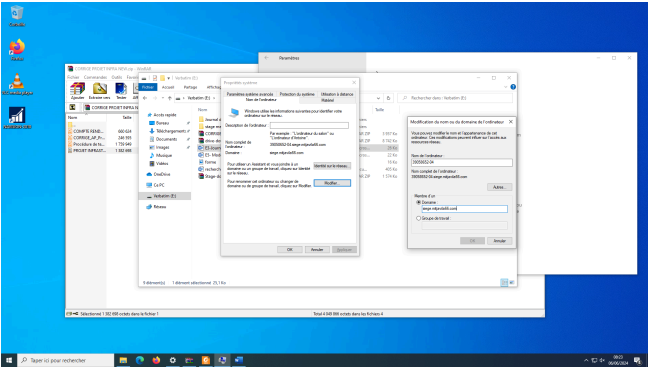Screen dimensions: 651x369
Task: Open Téléchargements in navigation pane
Action: tap(170, 131)
